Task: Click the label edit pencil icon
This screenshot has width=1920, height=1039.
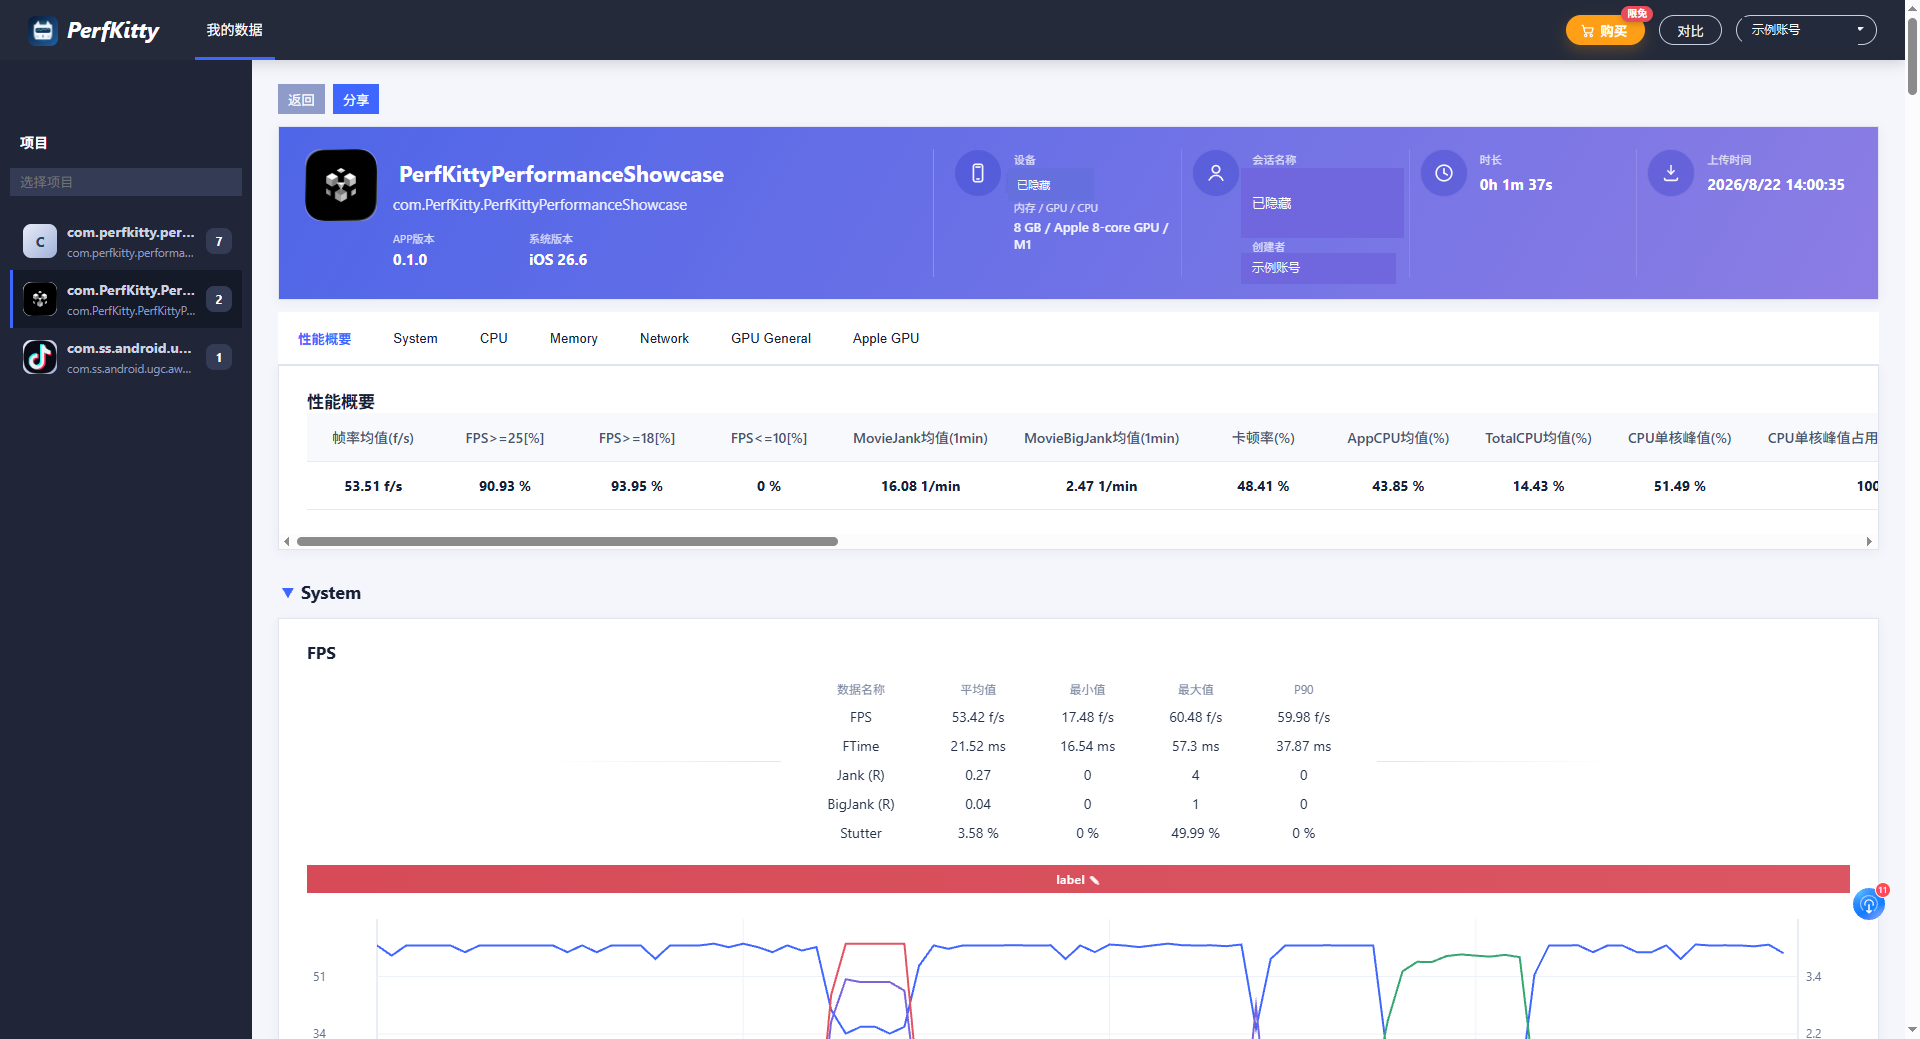Action: pyautogui.click(x=1094, y=880)
